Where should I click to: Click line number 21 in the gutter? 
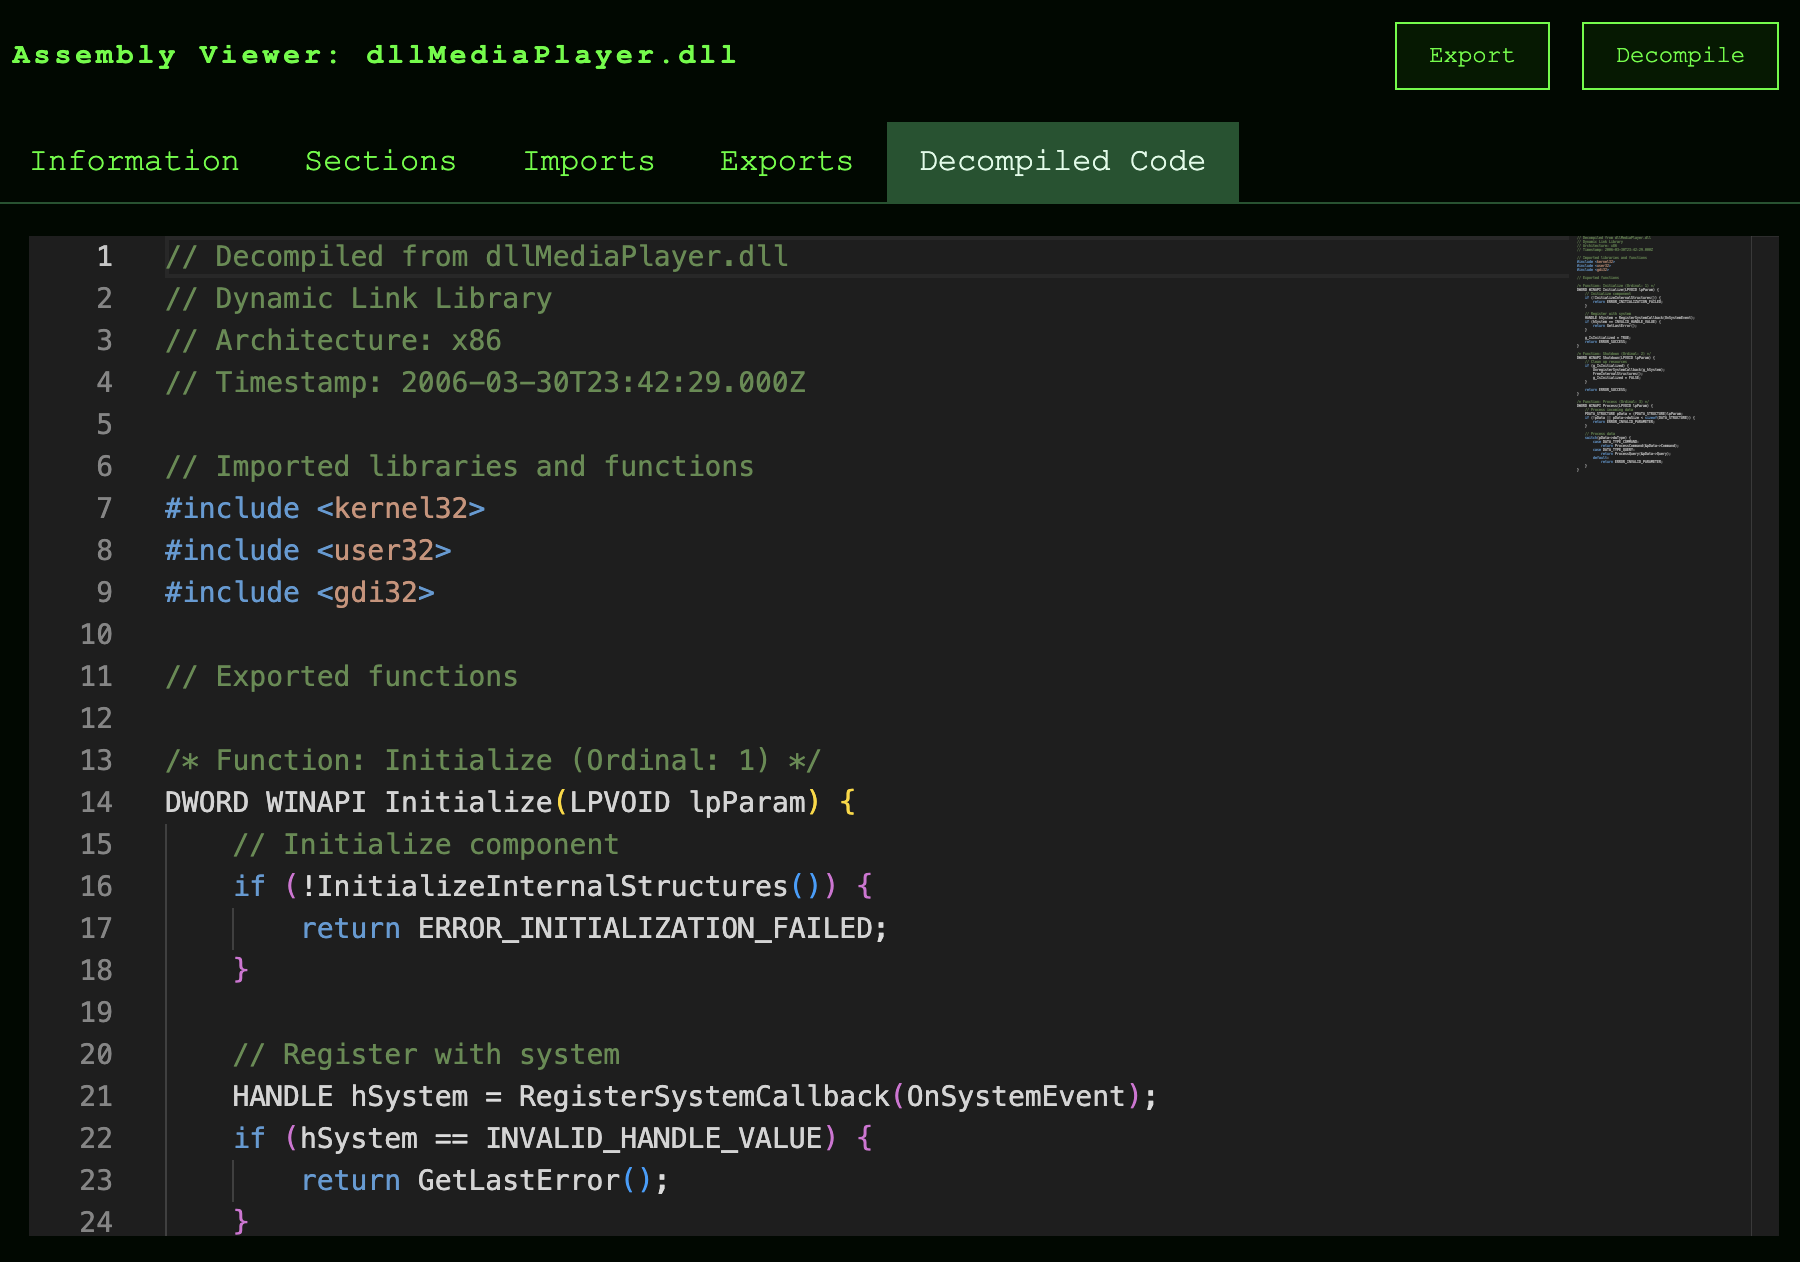click(x=96, y=1096)
